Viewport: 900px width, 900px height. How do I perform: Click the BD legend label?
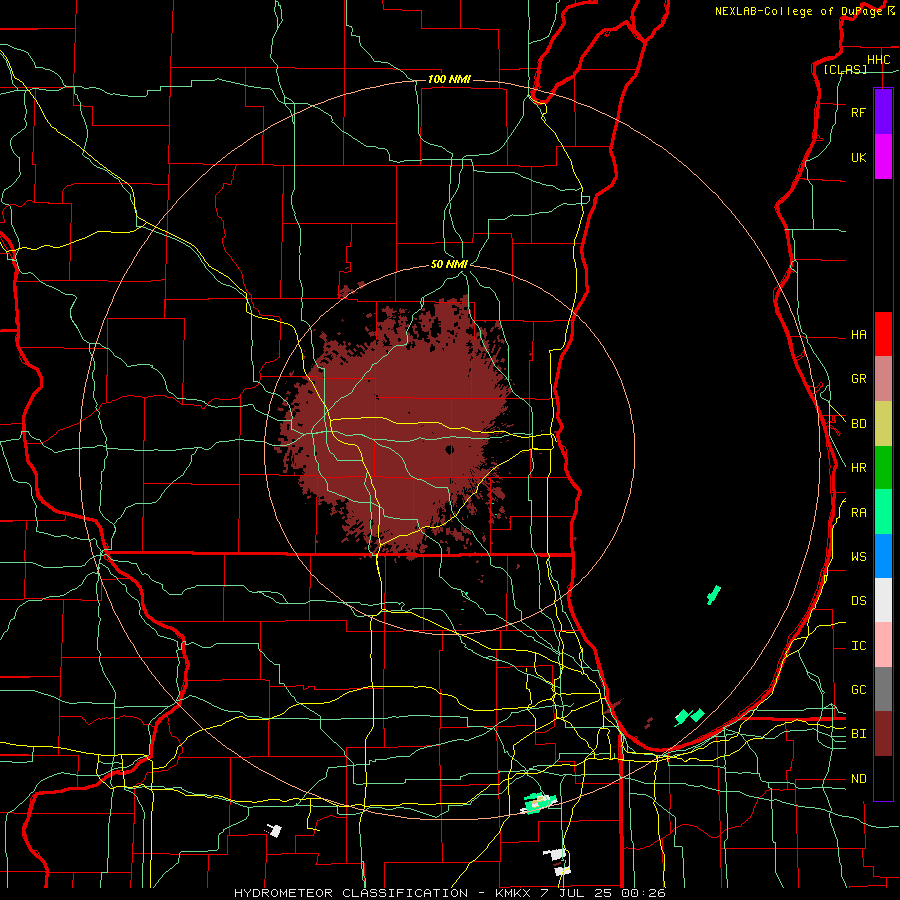858,424
